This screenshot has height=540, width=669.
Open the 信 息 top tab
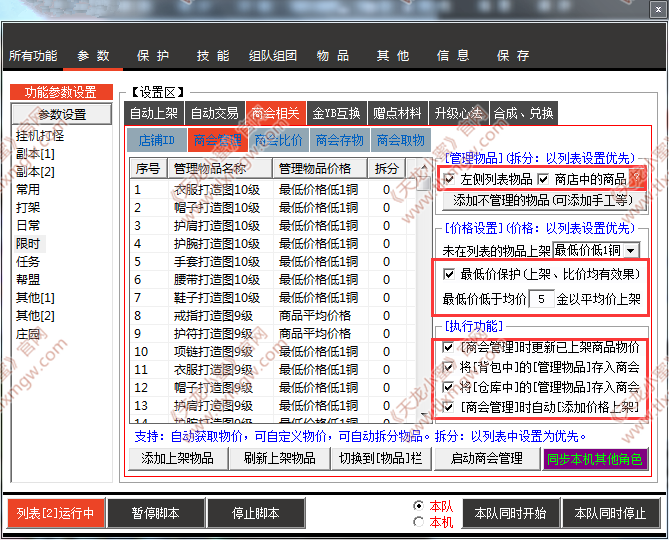(x=453, y=55)
